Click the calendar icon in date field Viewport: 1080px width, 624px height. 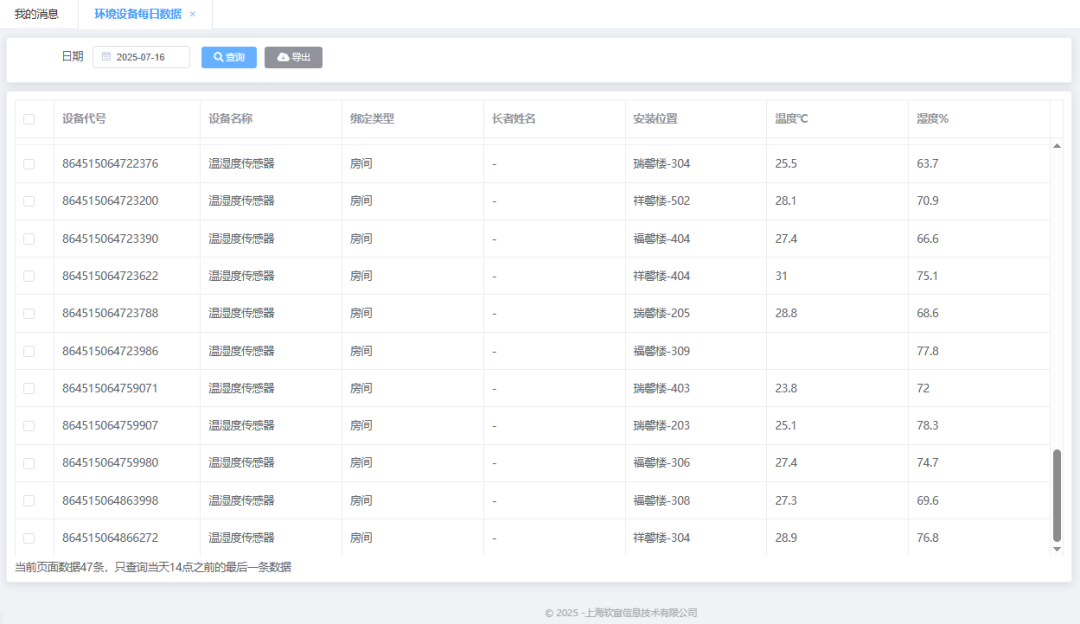coord(106,57)
